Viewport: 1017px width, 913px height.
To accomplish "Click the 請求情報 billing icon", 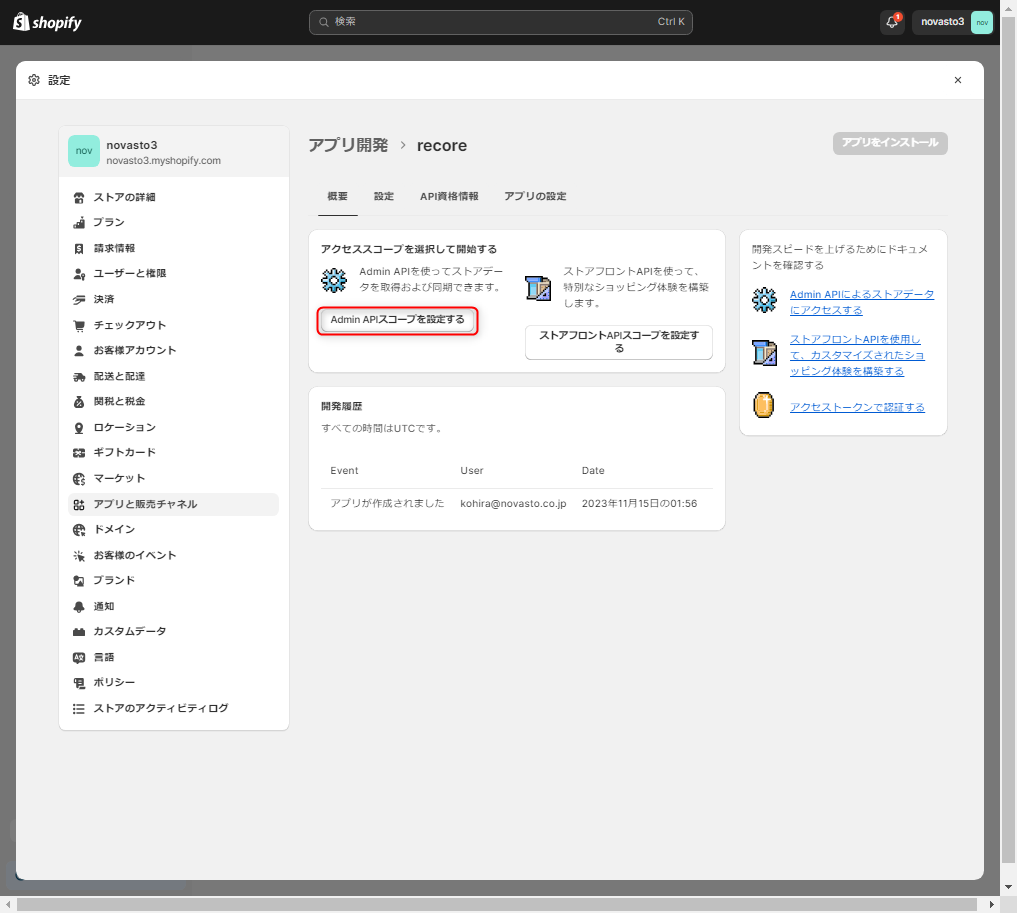I will (x=78, y=248).
